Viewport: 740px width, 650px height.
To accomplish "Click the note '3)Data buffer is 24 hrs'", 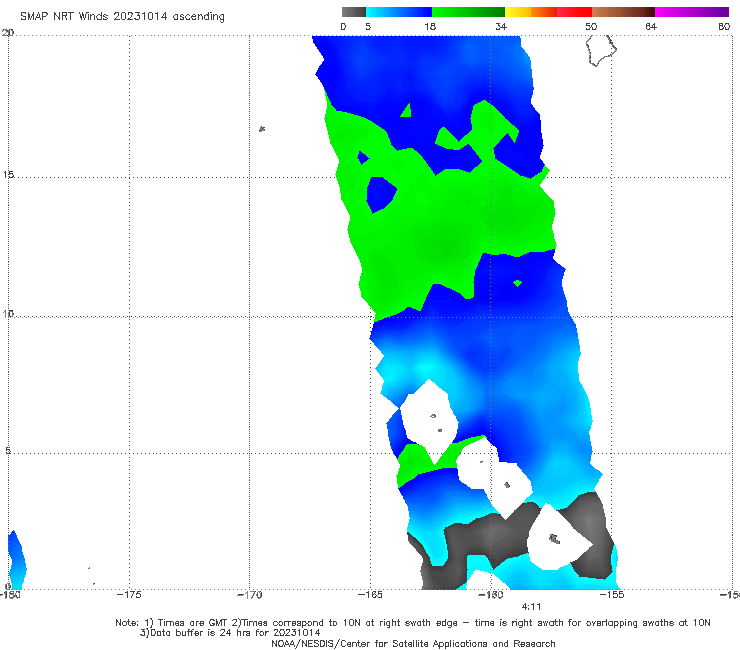I will click(230, 633).
